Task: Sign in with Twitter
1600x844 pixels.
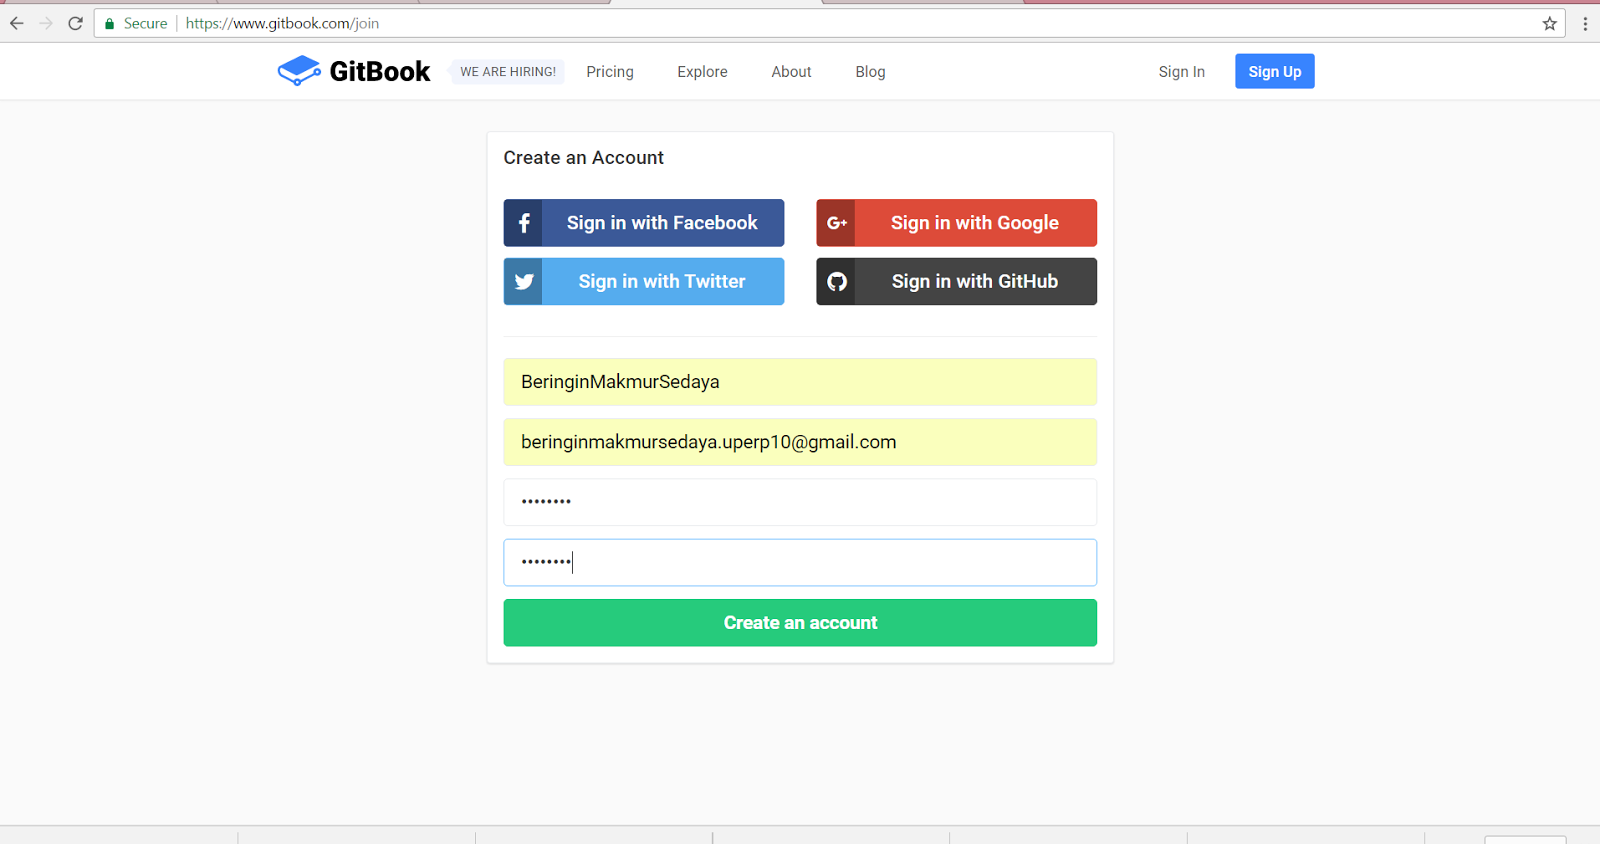Action: 644,282
